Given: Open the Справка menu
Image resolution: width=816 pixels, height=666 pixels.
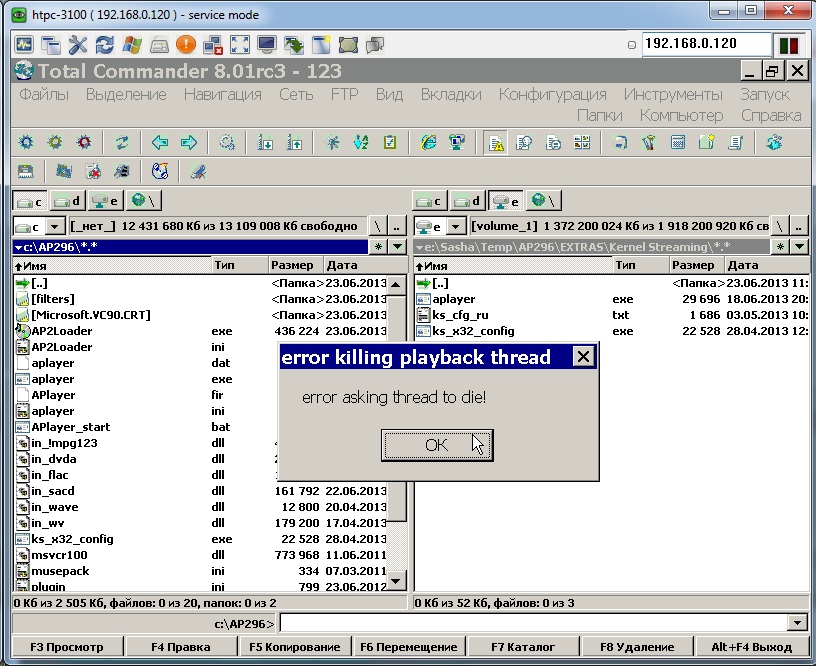Looking at the screenshot, I should [771, 115].
